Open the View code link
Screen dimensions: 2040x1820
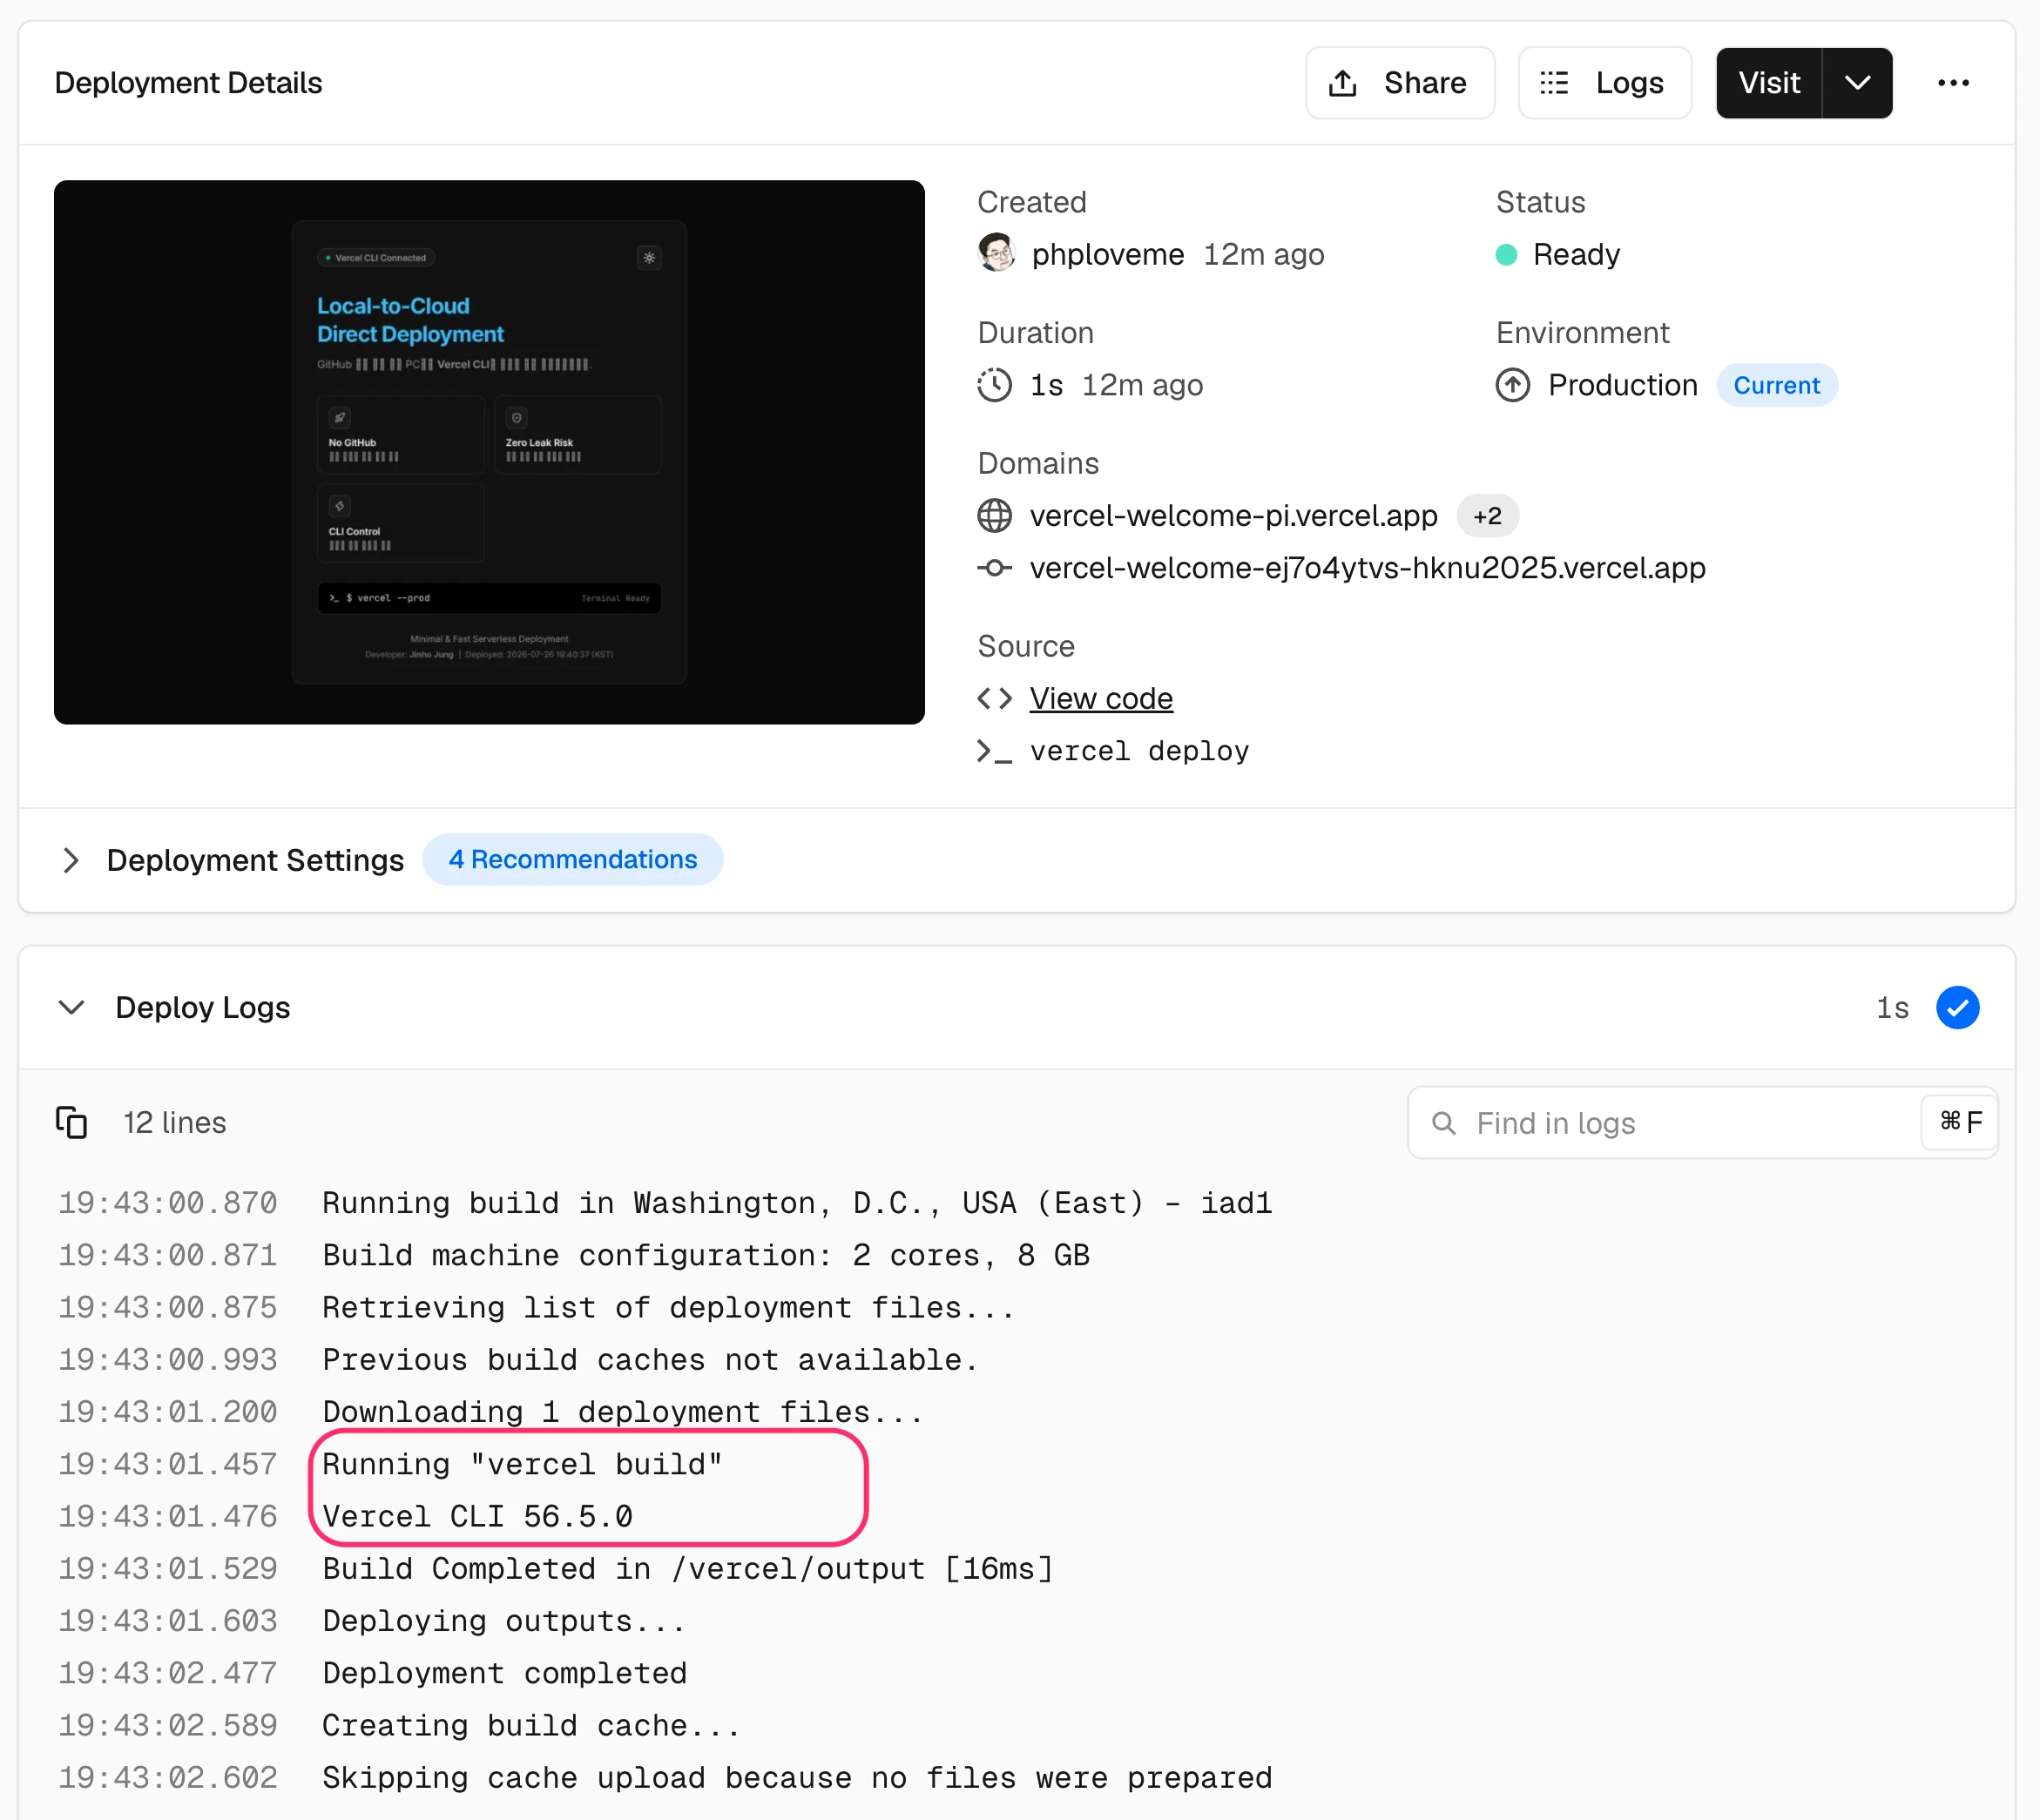[x=1101, y=698]
